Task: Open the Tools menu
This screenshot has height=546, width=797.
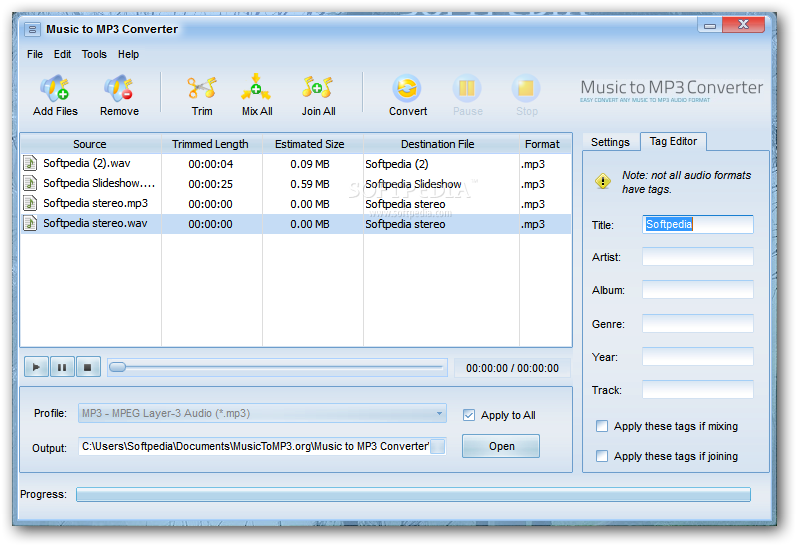Action: [94, 54]
